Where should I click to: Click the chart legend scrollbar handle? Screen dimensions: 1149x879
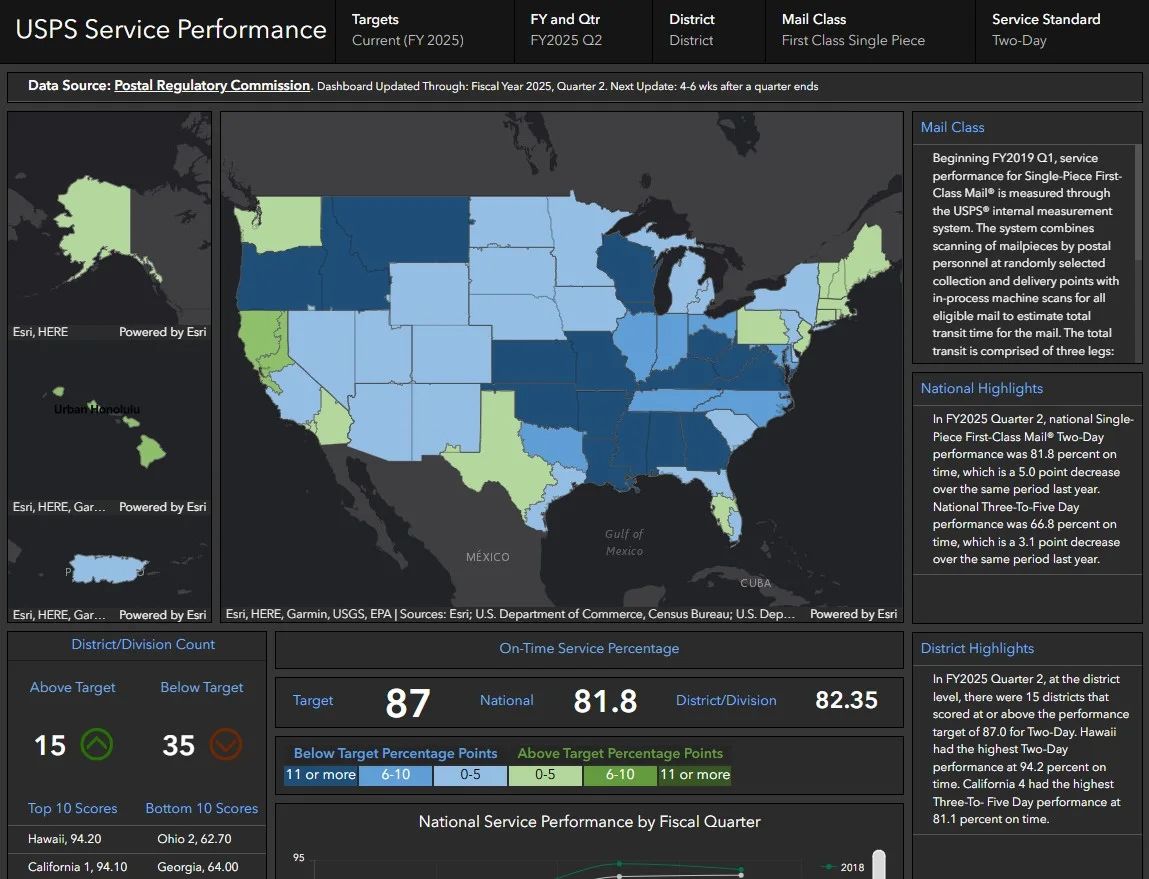[879, 864]
